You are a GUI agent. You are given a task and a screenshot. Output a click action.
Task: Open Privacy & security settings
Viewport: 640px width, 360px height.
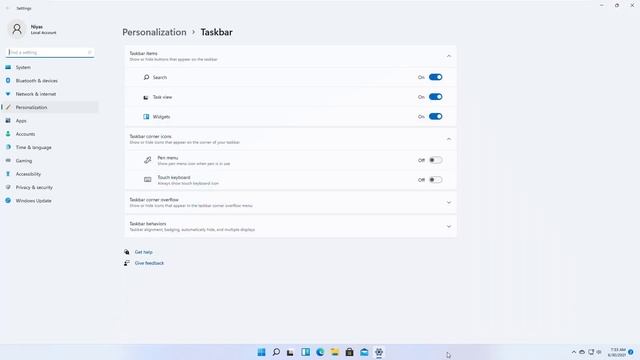tap(50, 187)
